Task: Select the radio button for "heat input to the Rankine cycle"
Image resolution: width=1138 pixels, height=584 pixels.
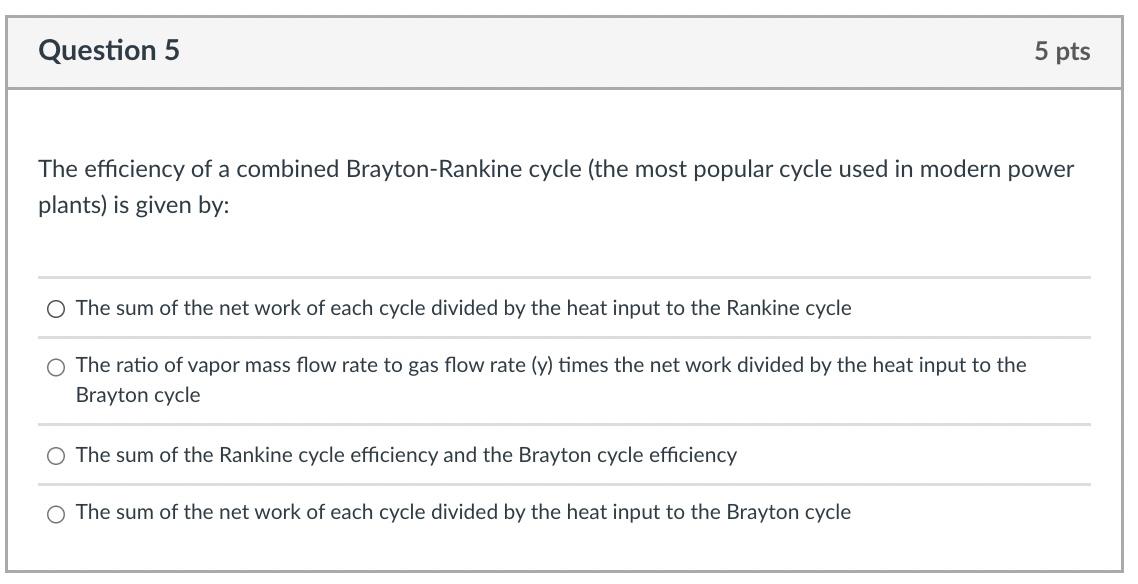Action: click(x=57, y=309)
